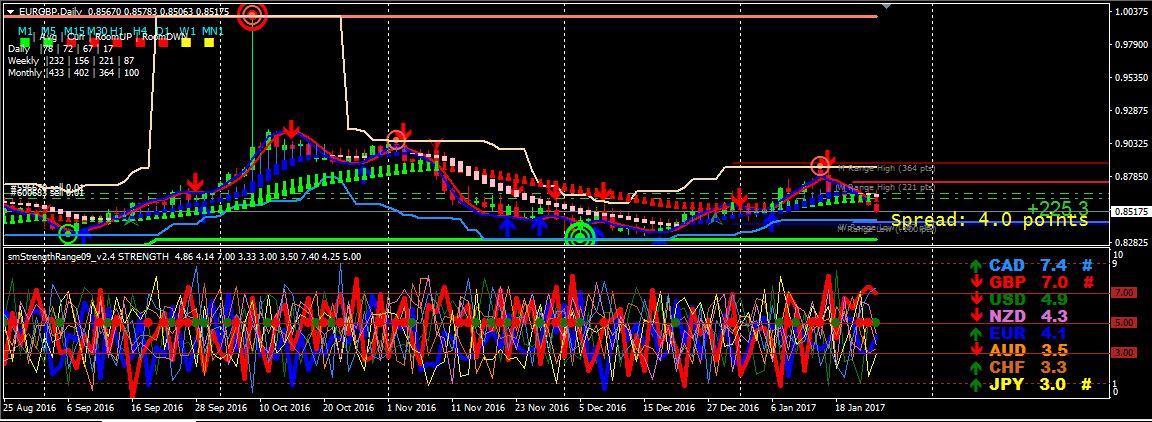Click the 'Spread: 4.0 points' text

[990, 221]
